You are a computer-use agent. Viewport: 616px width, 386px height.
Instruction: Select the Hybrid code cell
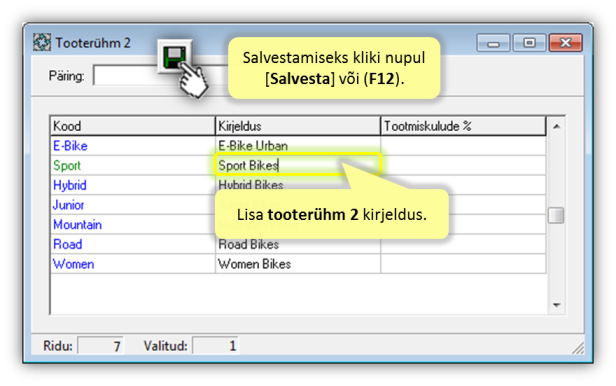(x=133, y=185)
